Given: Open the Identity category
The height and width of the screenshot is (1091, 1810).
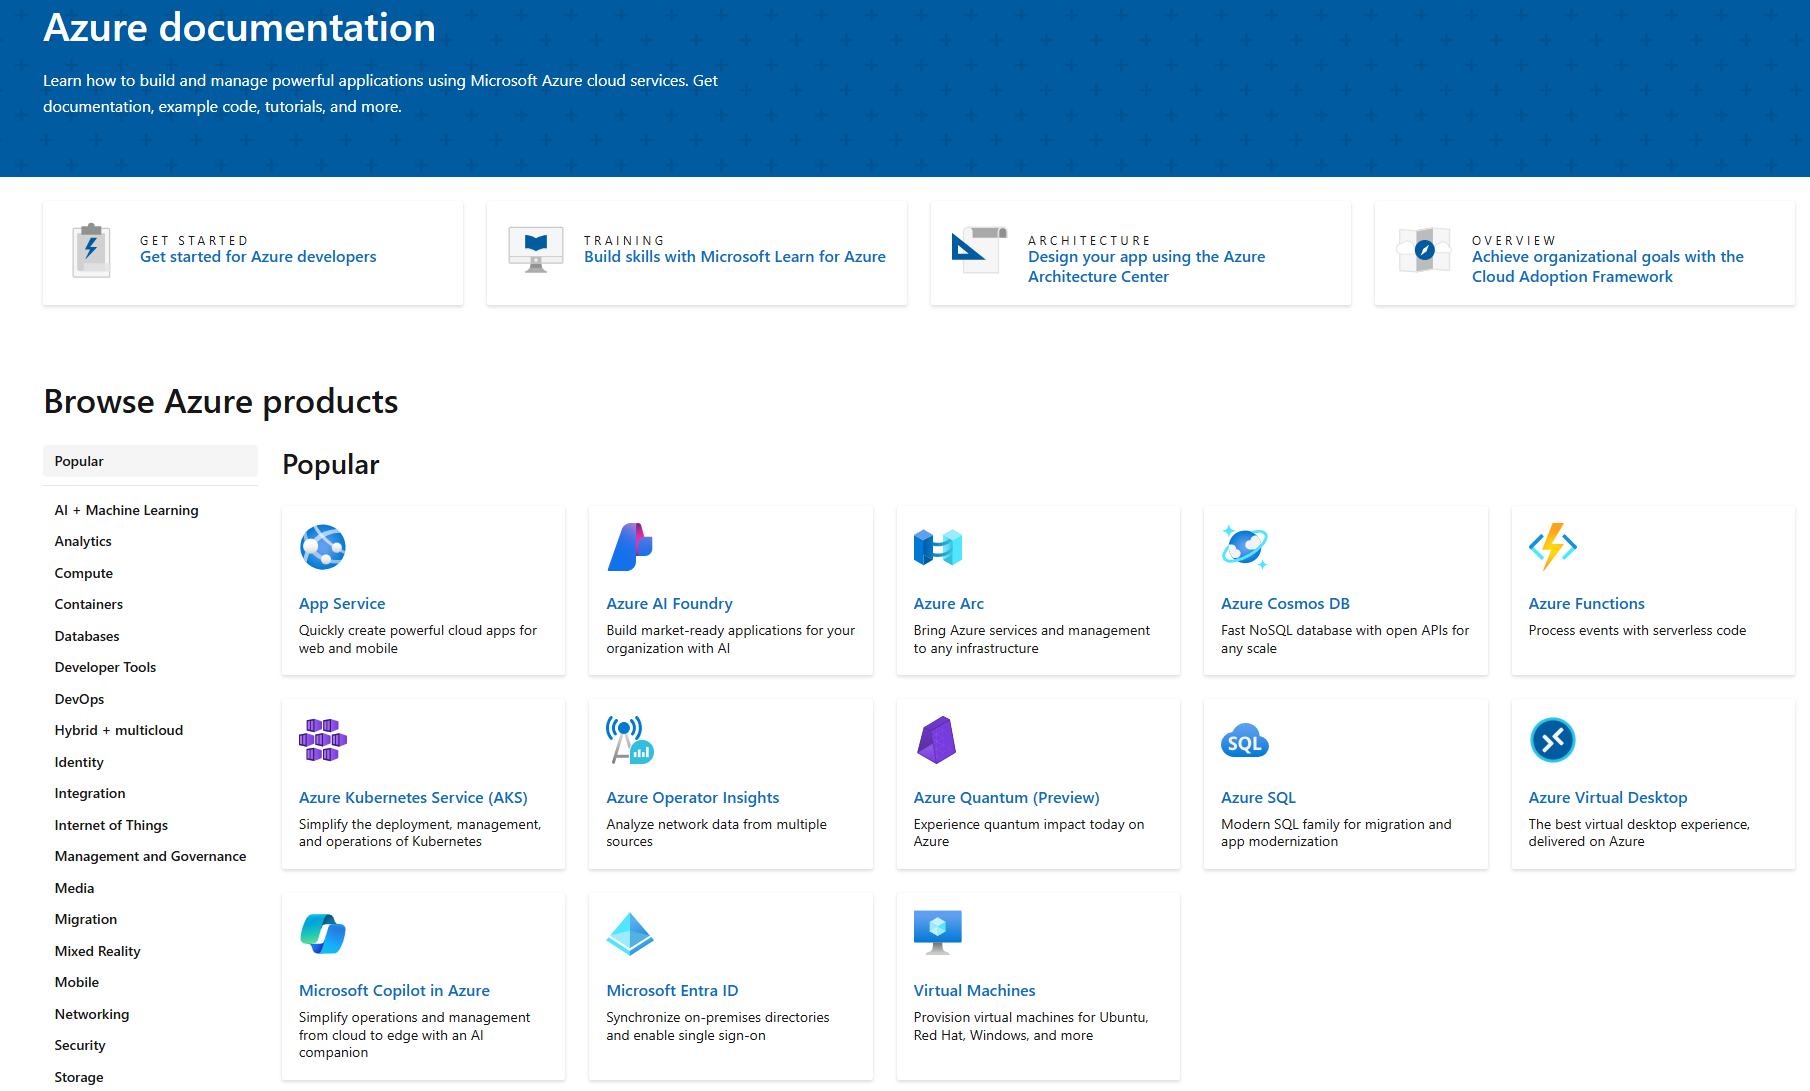Looking at the screenshot, I should (79, 762).
